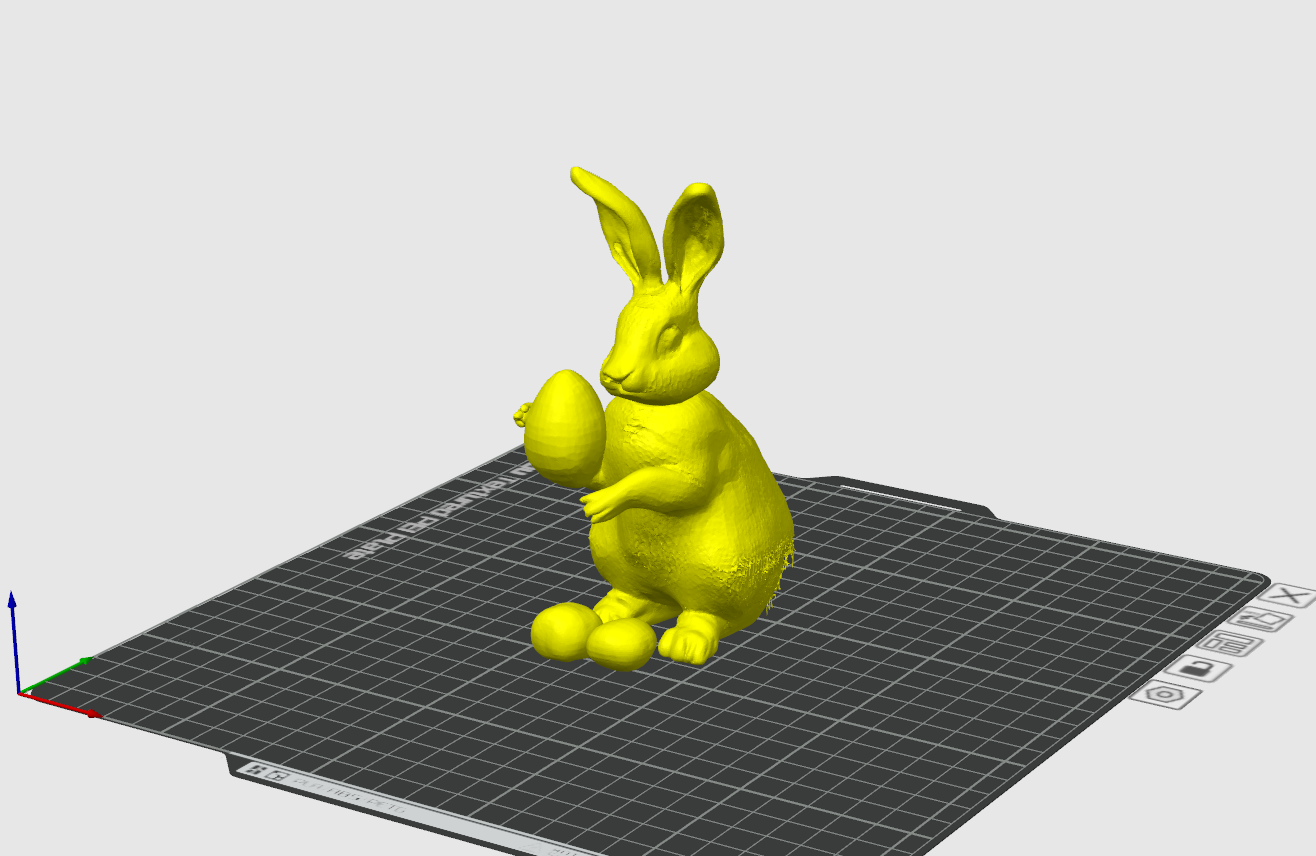Click the egg held by the bunny
Viewport: 1316px width, 856px height.
pos(564,428)
